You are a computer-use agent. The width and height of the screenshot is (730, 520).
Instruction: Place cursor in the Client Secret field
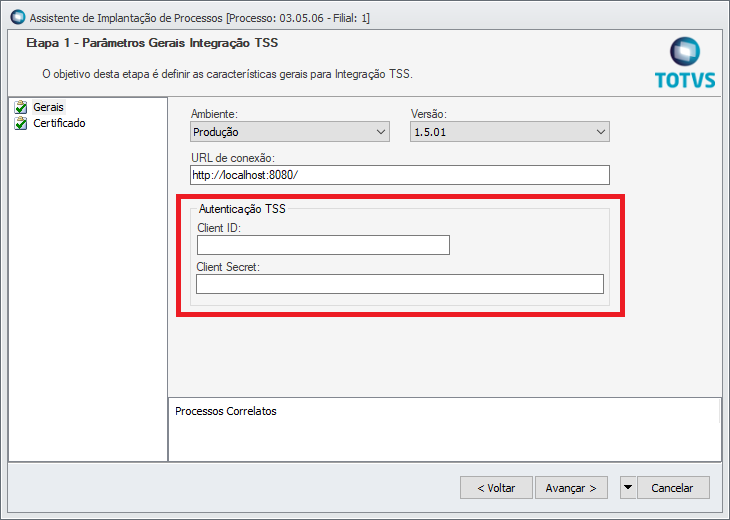pos(400,284)
